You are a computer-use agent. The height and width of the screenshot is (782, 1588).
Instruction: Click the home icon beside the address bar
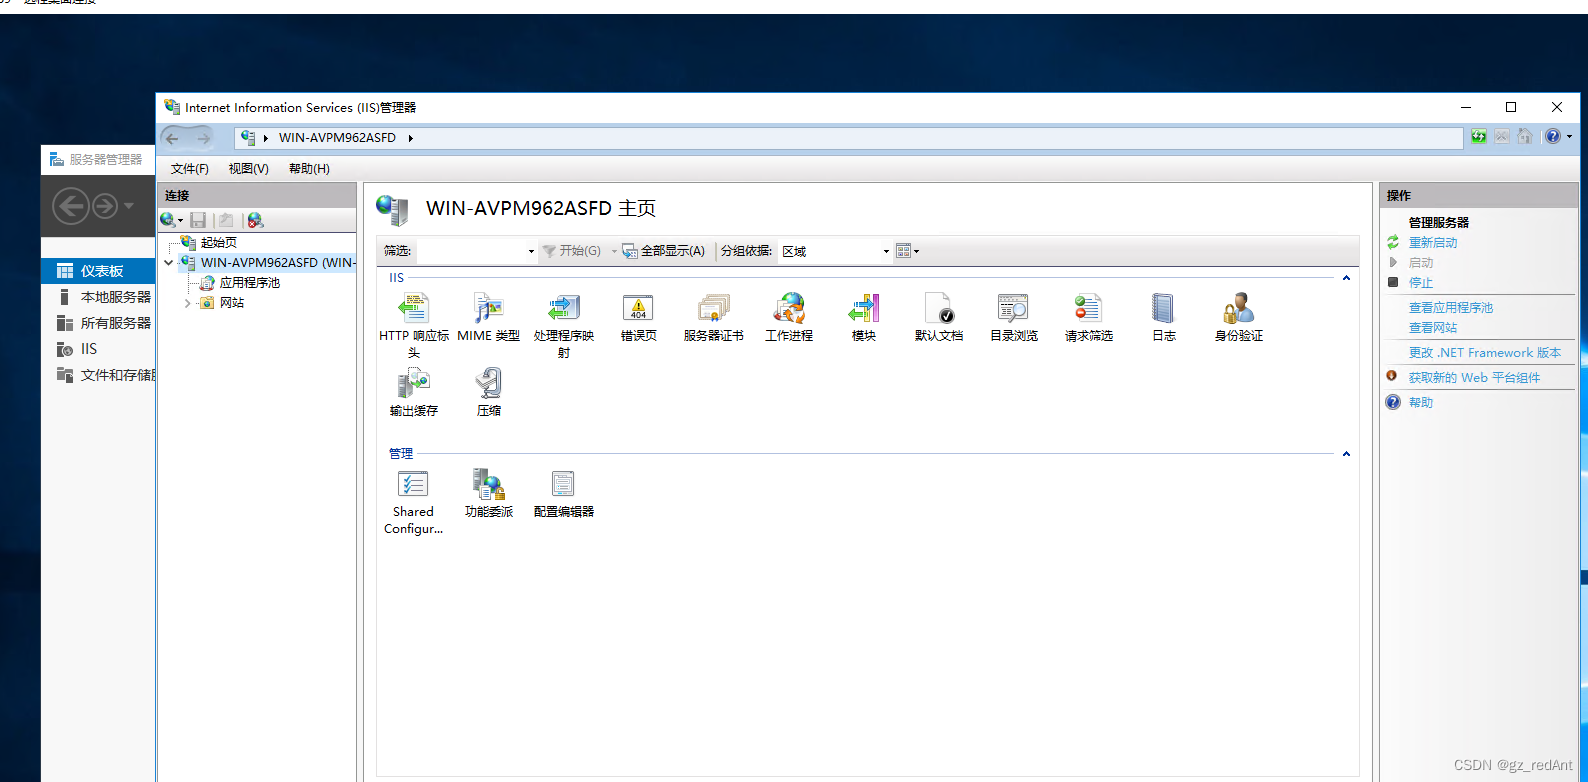point(1525,137)
